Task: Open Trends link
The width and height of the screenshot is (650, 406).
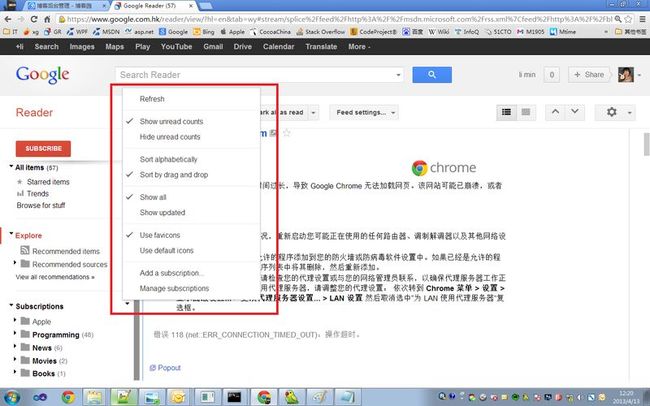Action: 38,193
